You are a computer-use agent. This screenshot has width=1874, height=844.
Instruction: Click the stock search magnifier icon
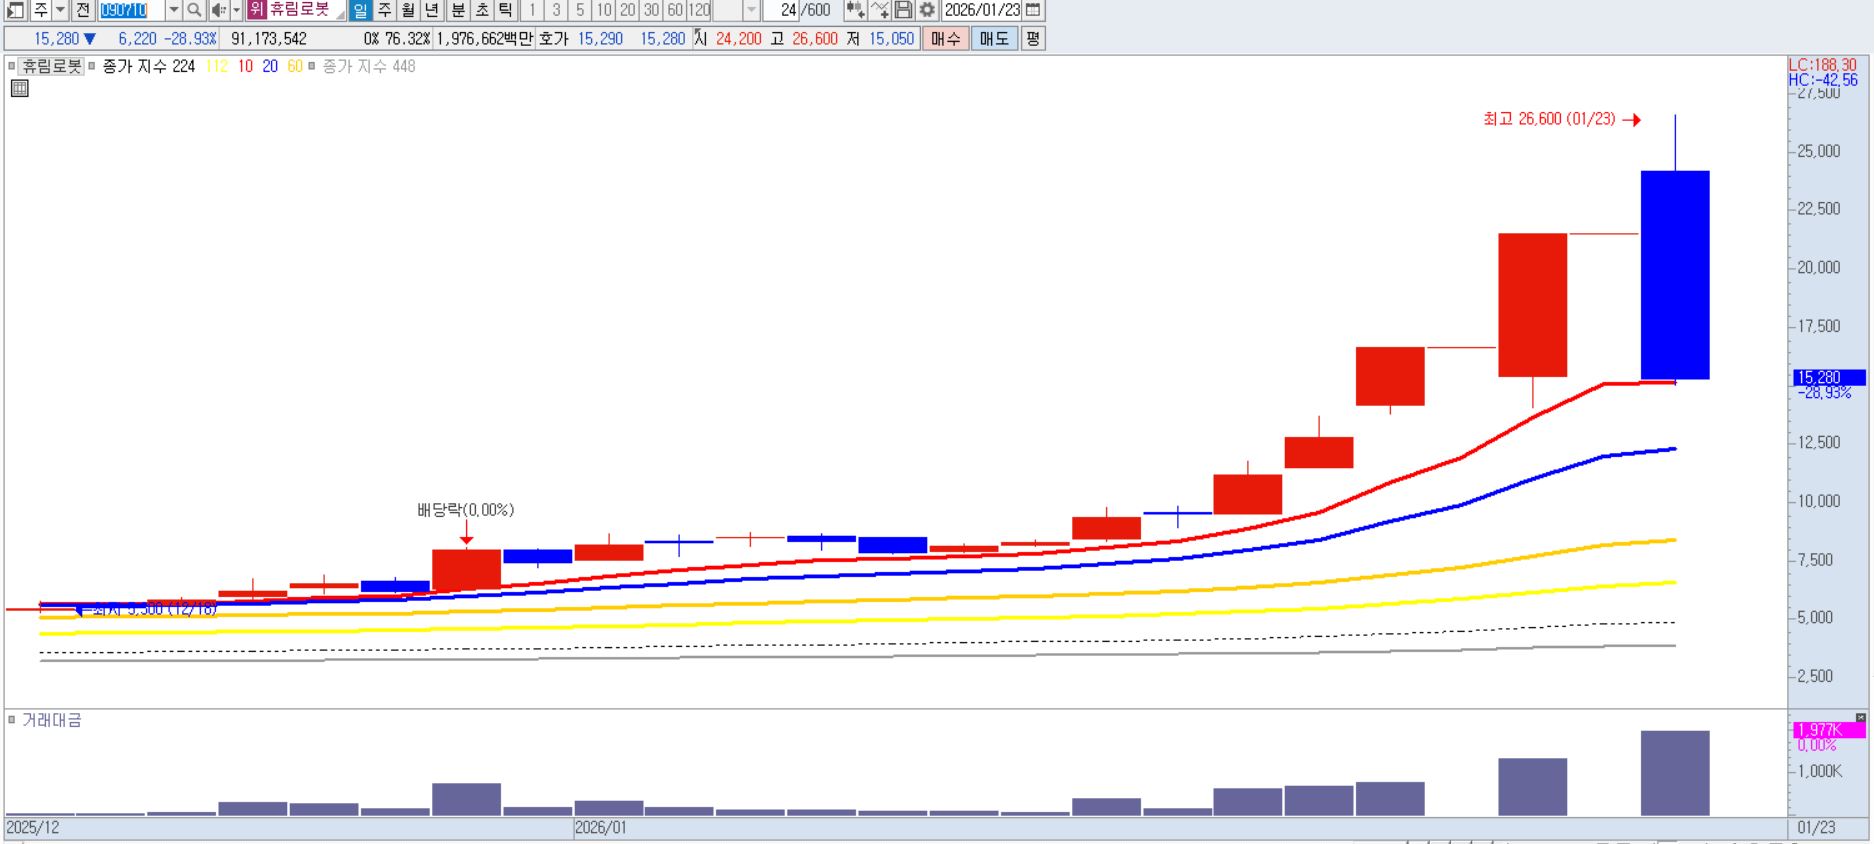[194, 10]
